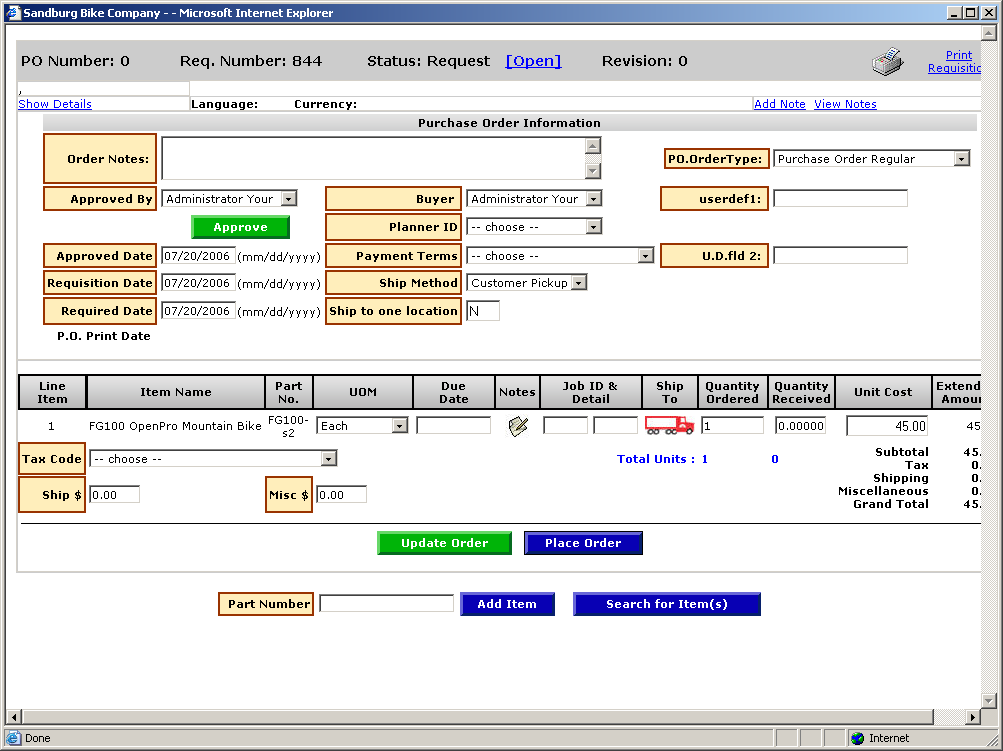Click the Add Note link
Viewport: 1003px width, 751px height.
click(x=779, y=104)
